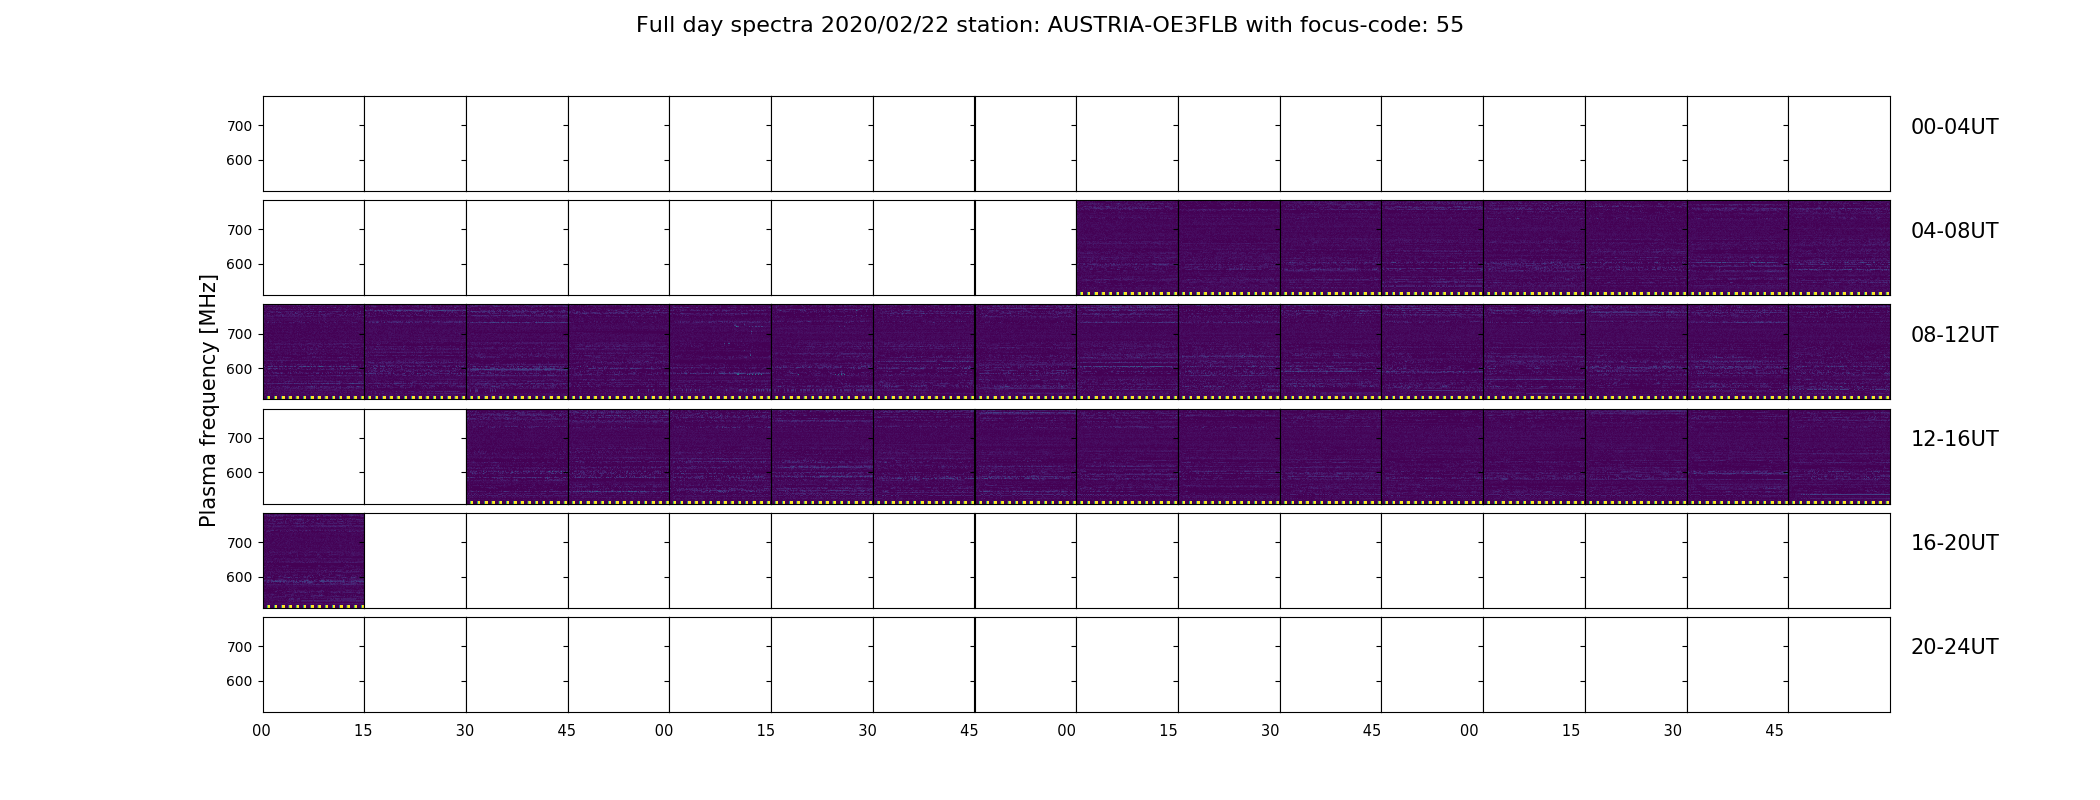Click the "08-12UT" row label

point(1954,335)
